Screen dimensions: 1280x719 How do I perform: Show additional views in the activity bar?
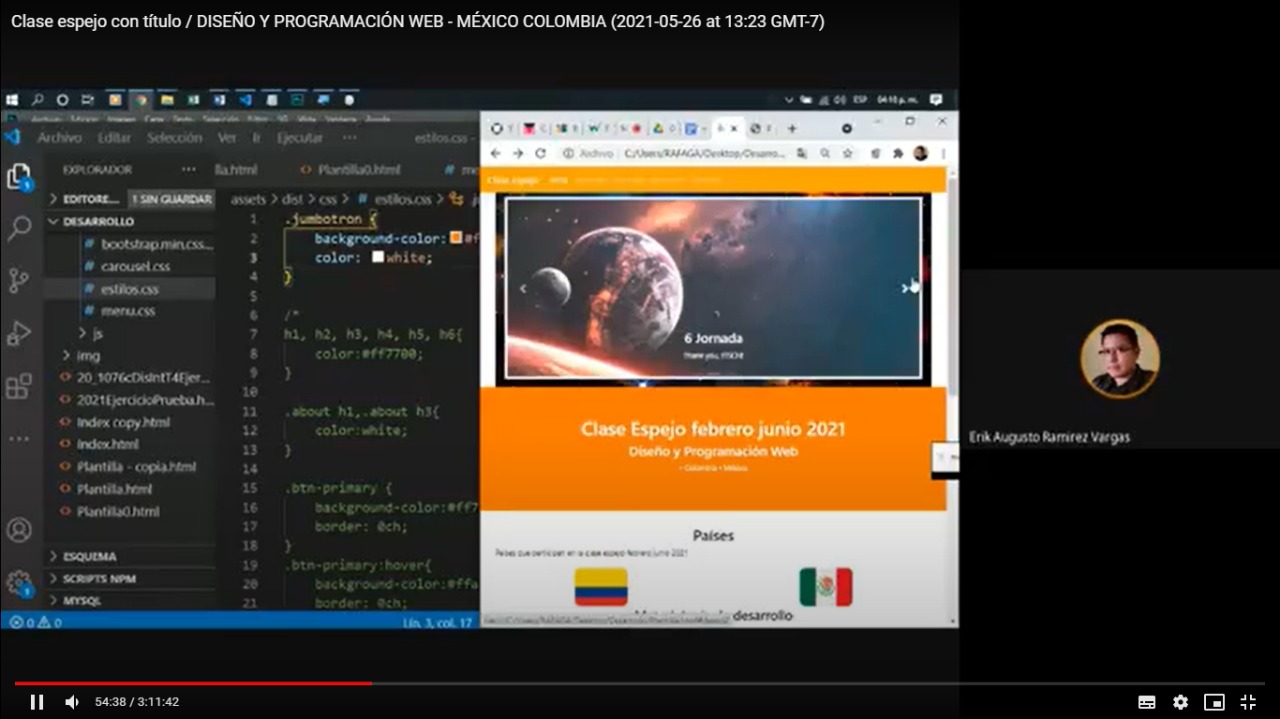pos(19,438)
